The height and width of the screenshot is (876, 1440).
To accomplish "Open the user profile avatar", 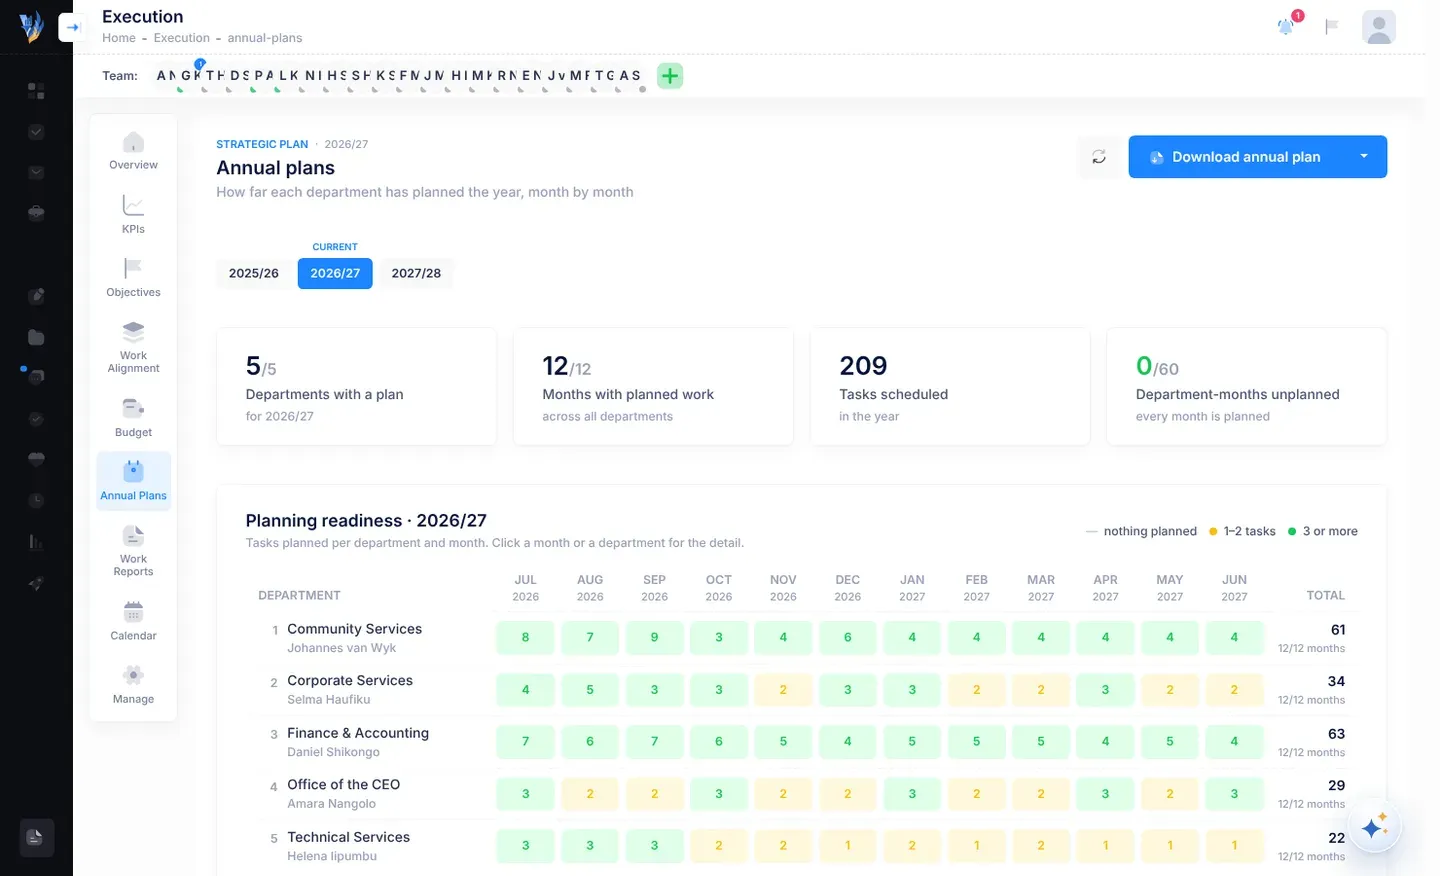I will (1379, 27).
